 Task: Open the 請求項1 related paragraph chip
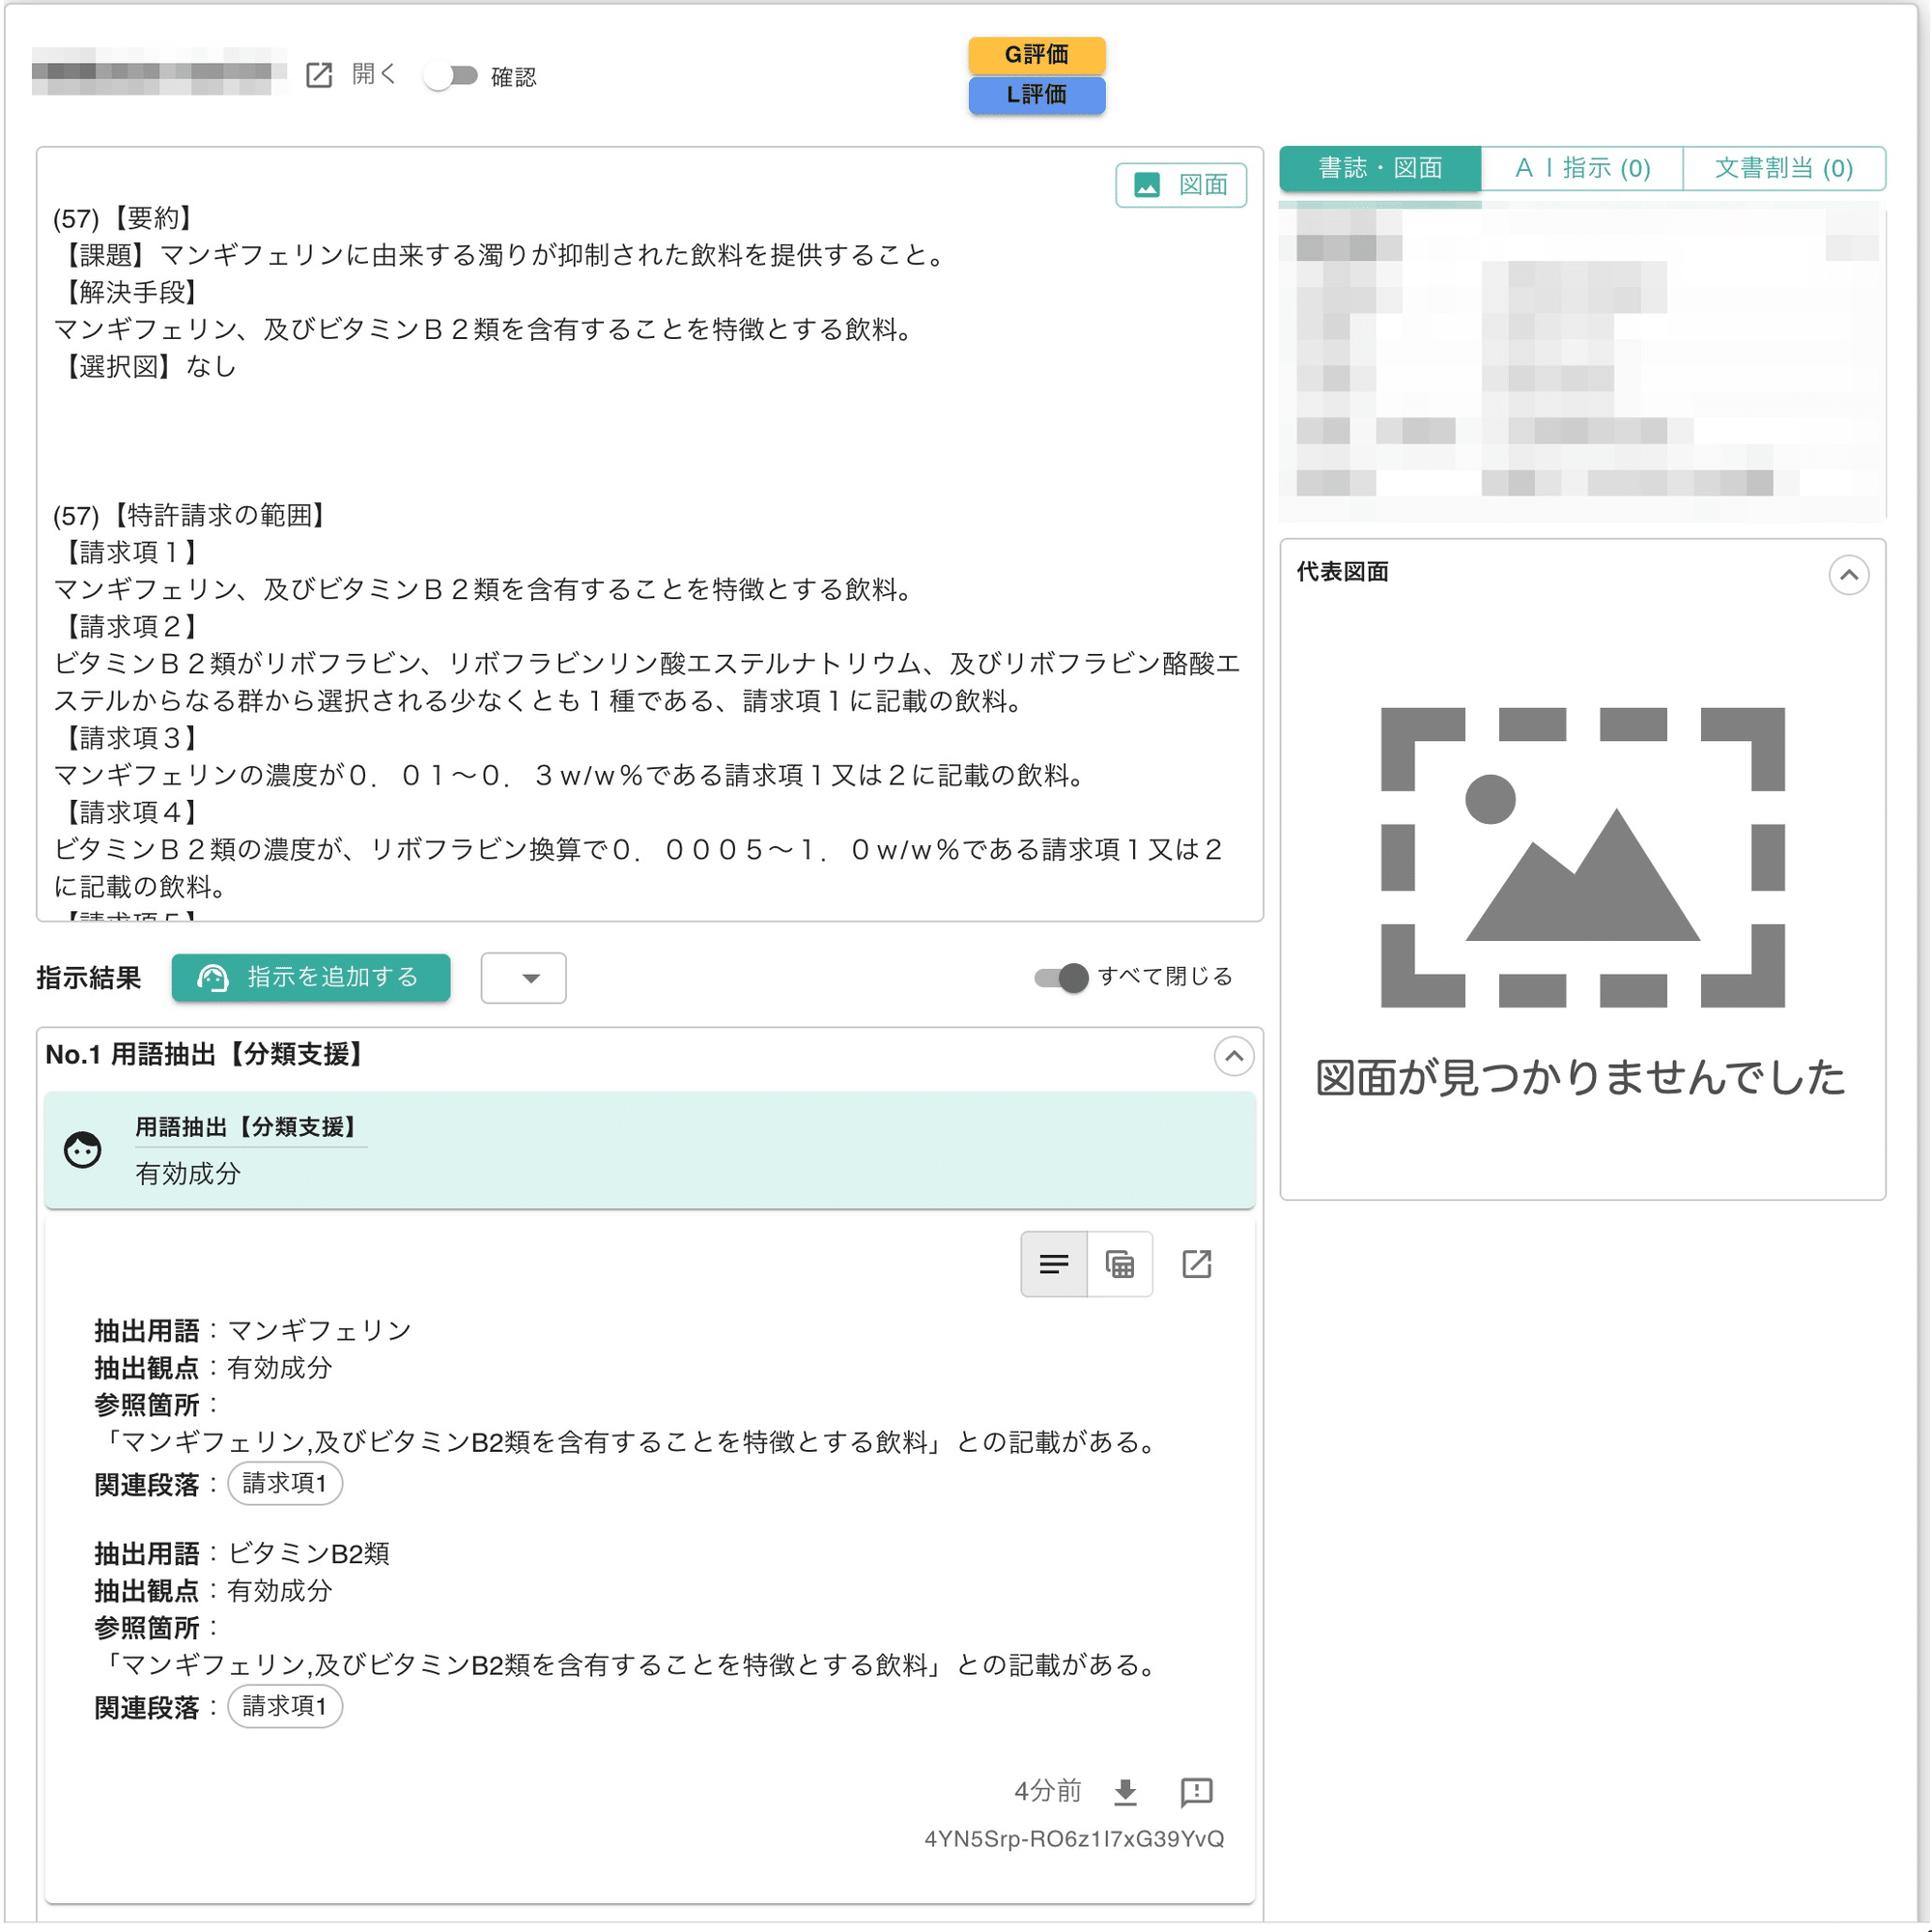286,1484
